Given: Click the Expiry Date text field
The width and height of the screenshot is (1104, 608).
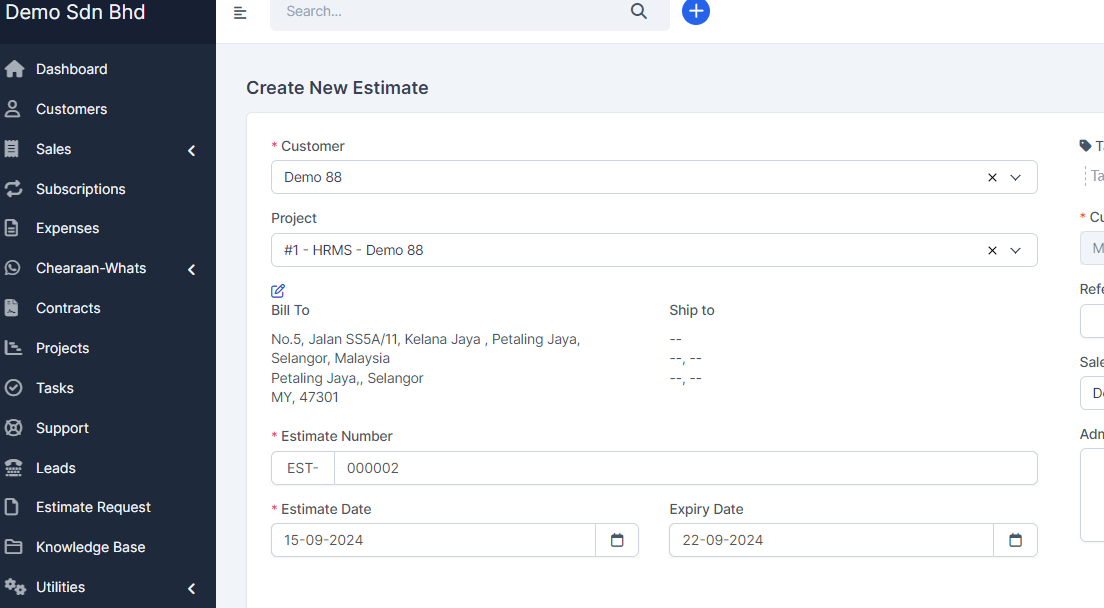Looking at the screenshot, I should [830, 540].
